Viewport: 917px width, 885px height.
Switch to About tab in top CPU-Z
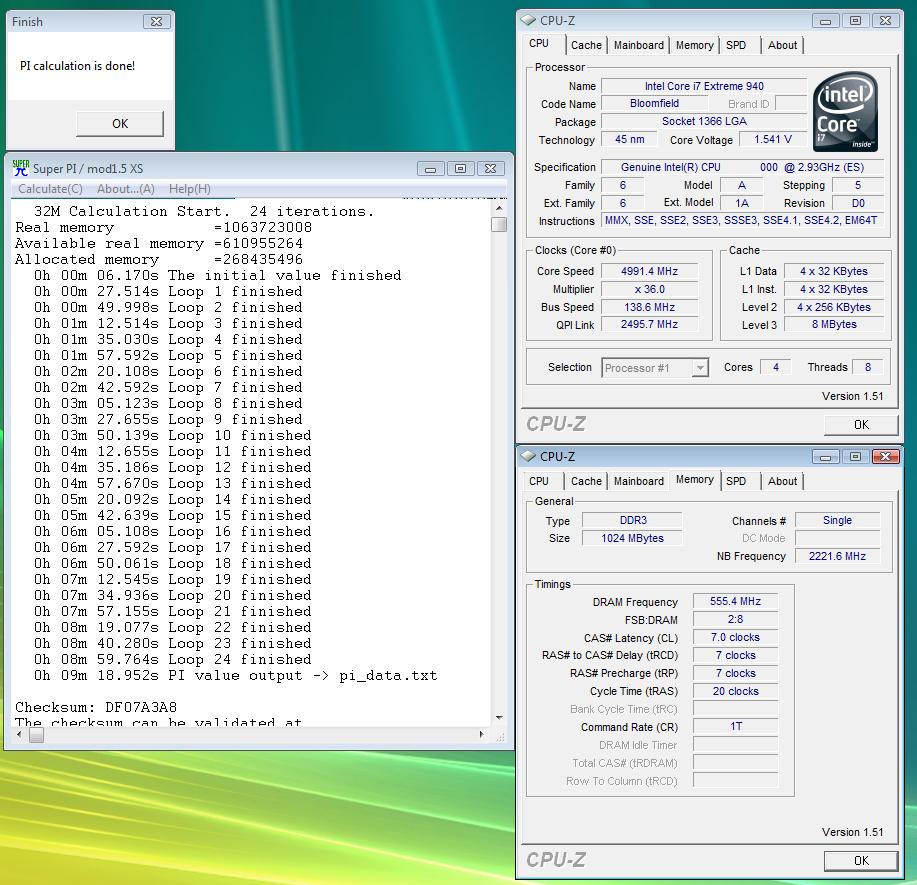[x=782, y=45]
